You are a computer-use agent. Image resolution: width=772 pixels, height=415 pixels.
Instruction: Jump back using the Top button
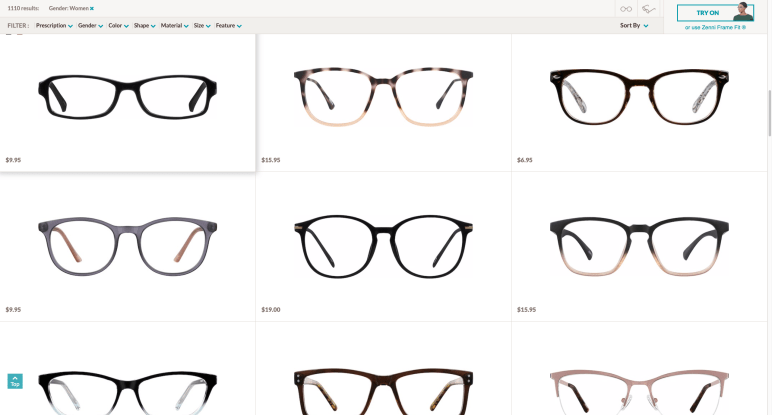tap(15, 382)
